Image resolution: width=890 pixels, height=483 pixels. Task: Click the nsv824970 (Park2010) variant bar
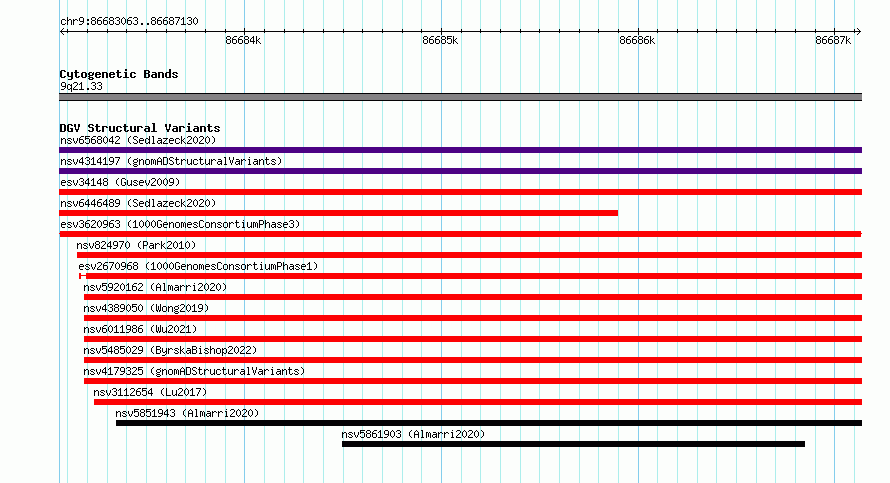[469, 255]
